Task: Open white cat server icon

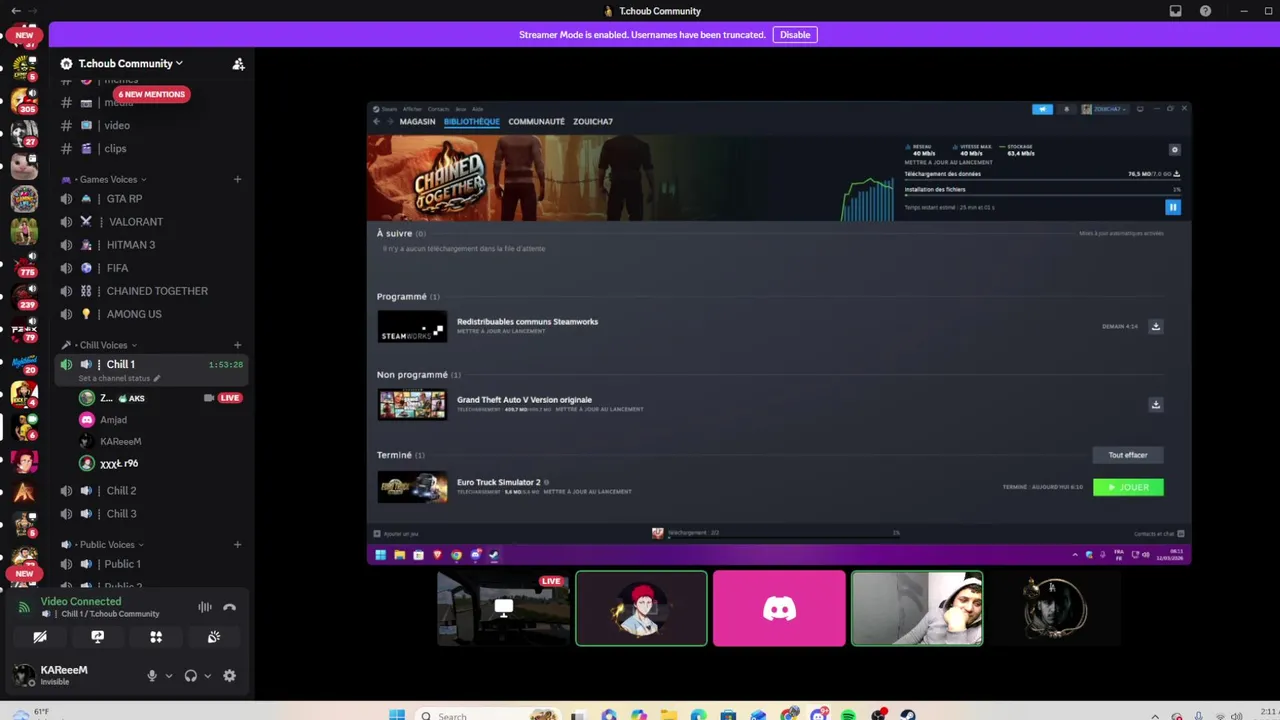Action: click(24, 165)
